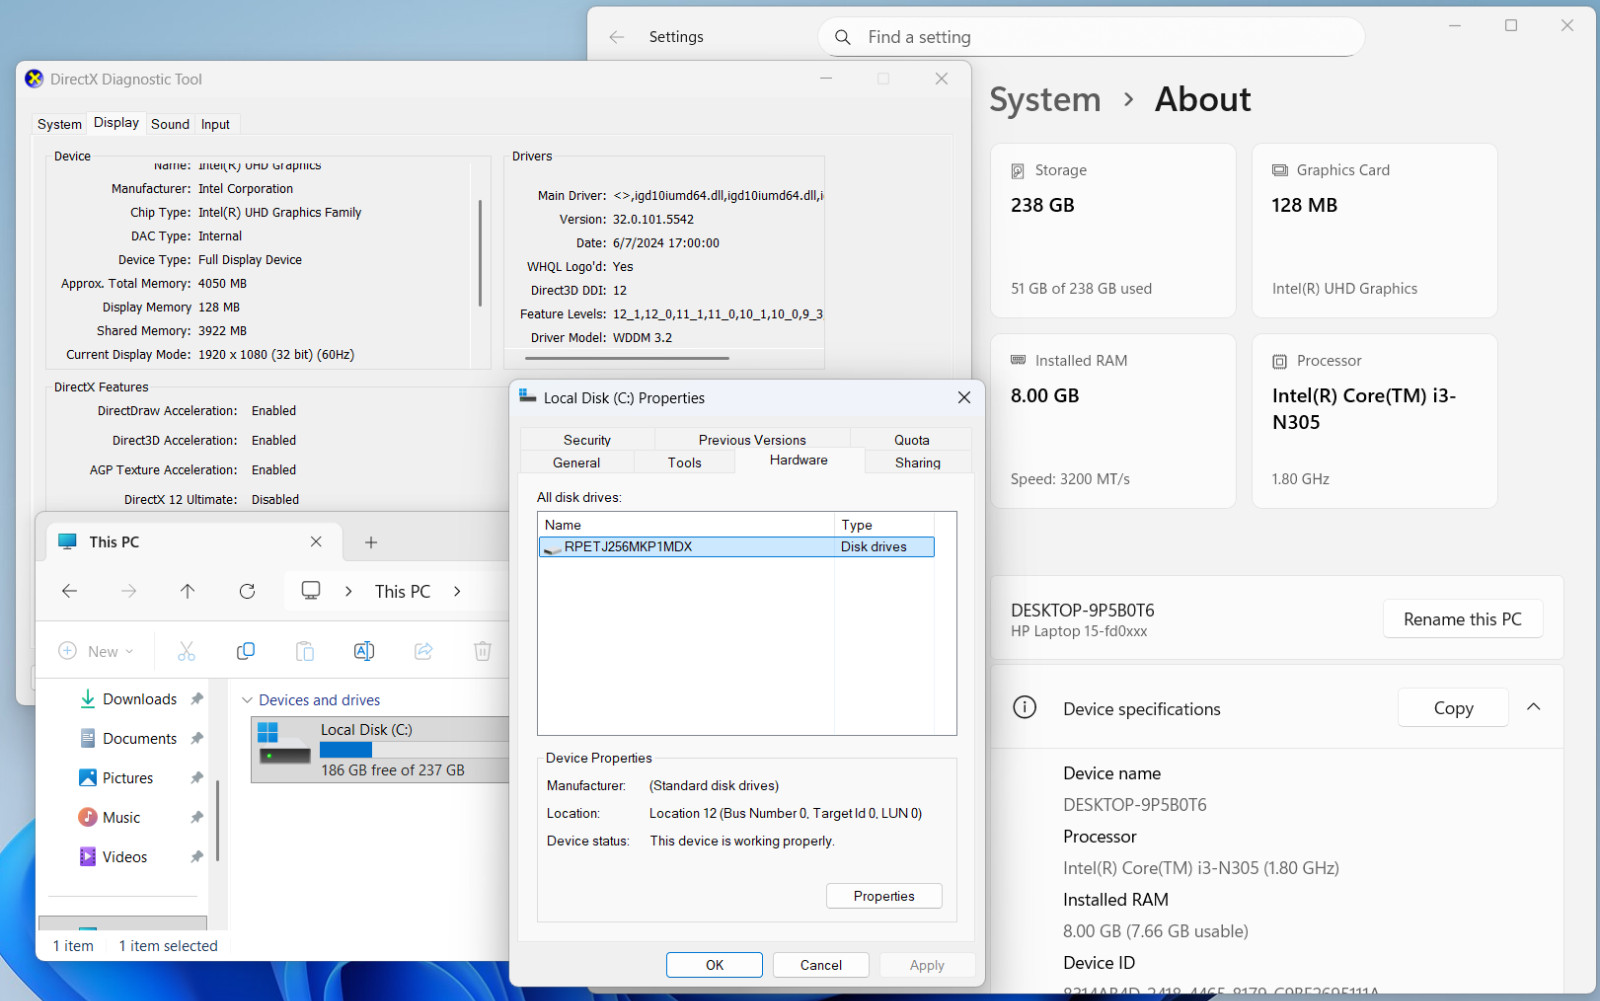This screenshot has width=1600, height=1001.
Task: Open the Graphics Card card showing 128 MB
Action: [x=1375, y=231]
